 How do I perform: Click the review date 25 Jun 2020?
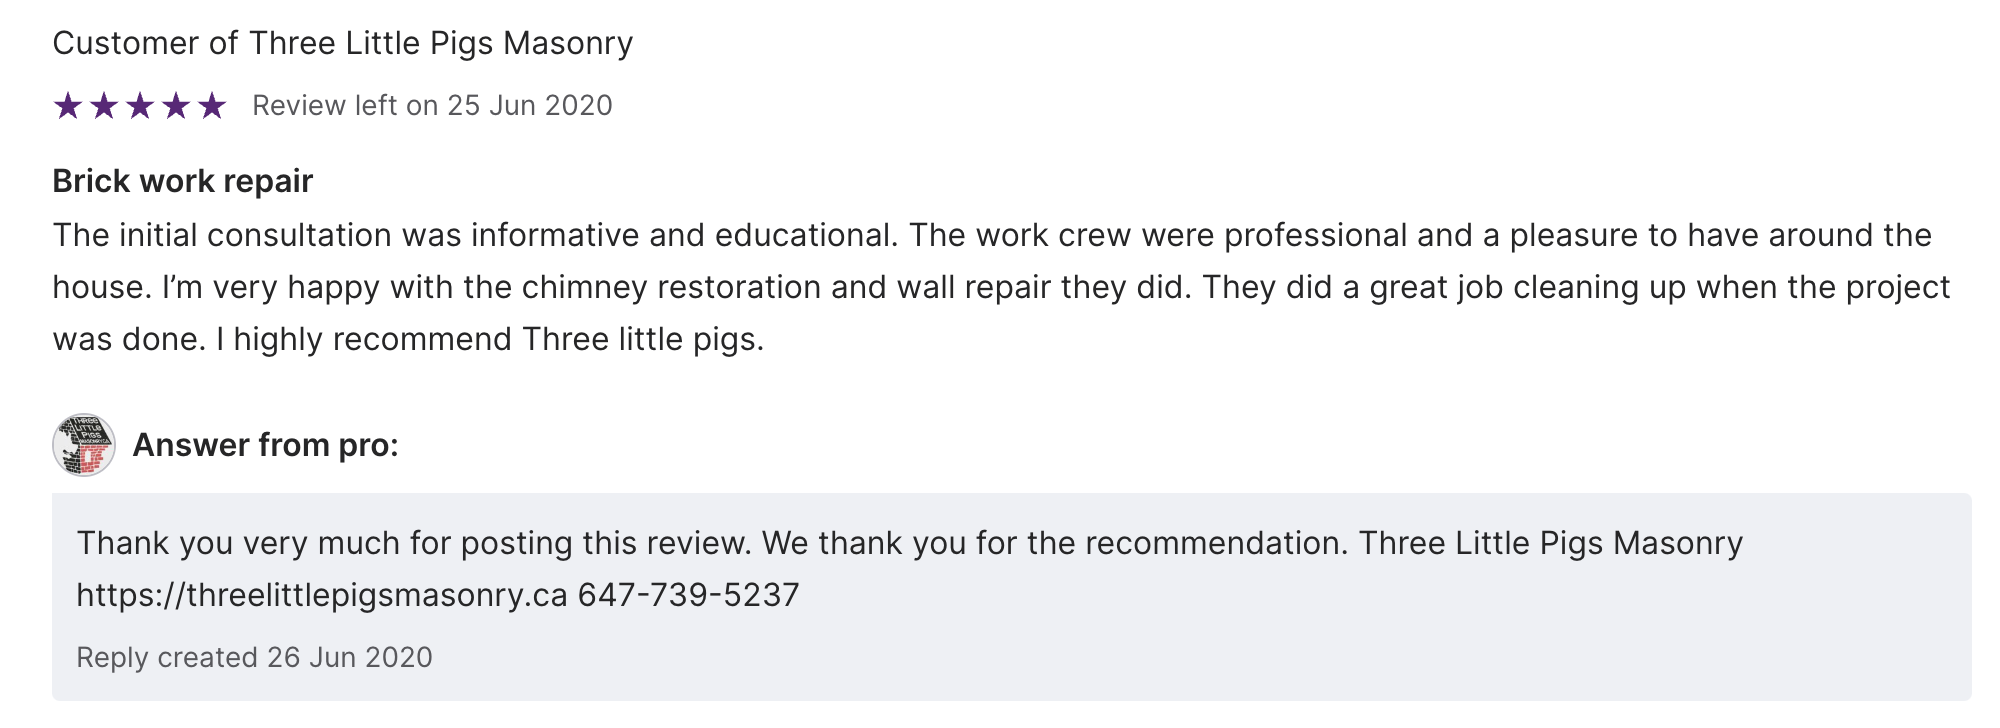pos(529,105)
